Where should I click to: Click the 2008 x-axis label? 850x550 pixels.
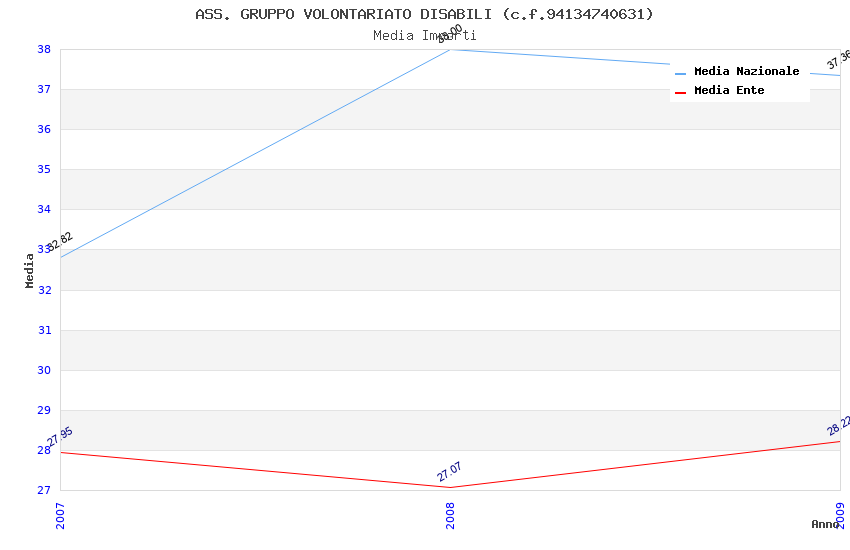[x=450, y=516]
